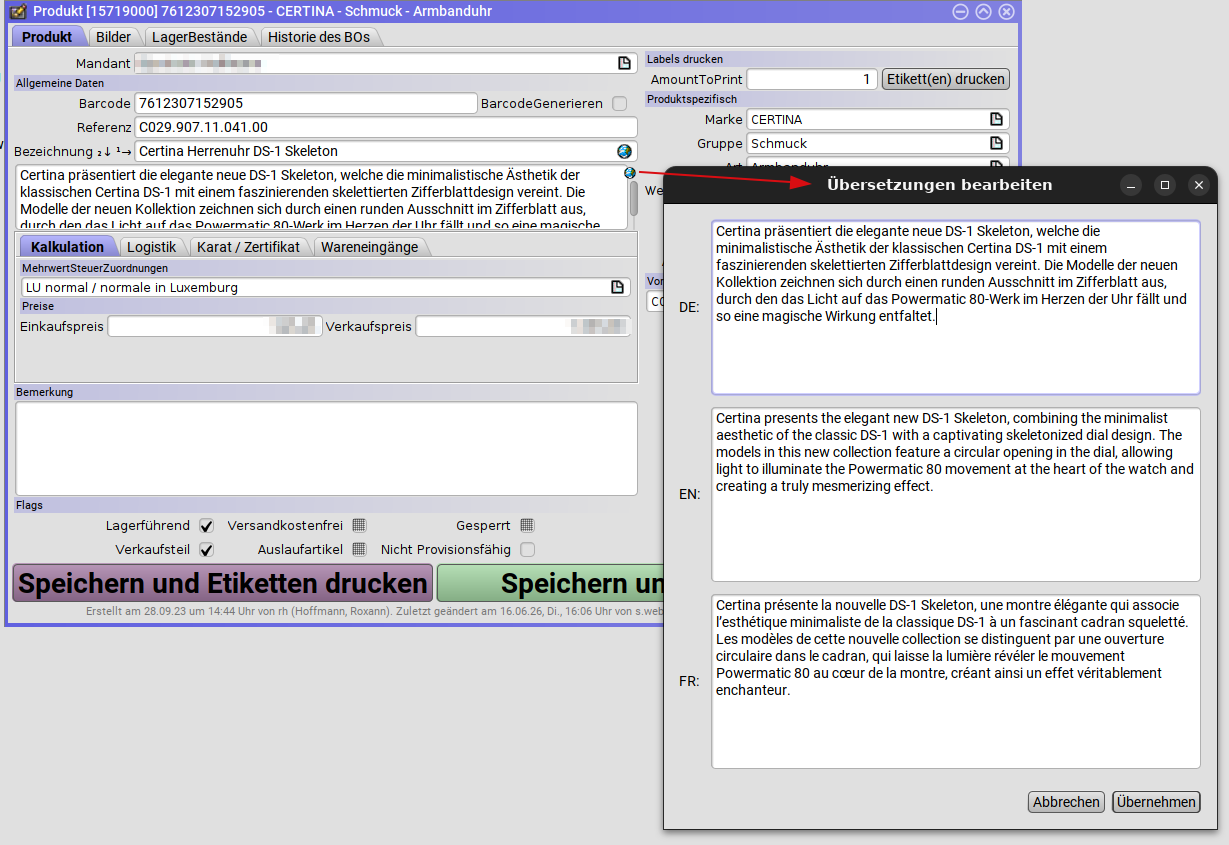Switch to the Bilder tab
This screenshot has height=845, width=1229.
[113, 37]
